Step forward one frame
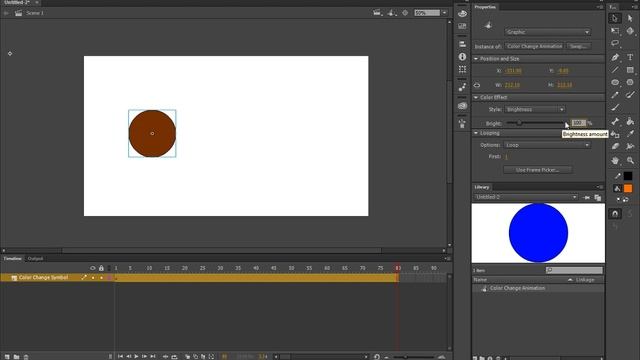The image size is (640, 360). 144,357
